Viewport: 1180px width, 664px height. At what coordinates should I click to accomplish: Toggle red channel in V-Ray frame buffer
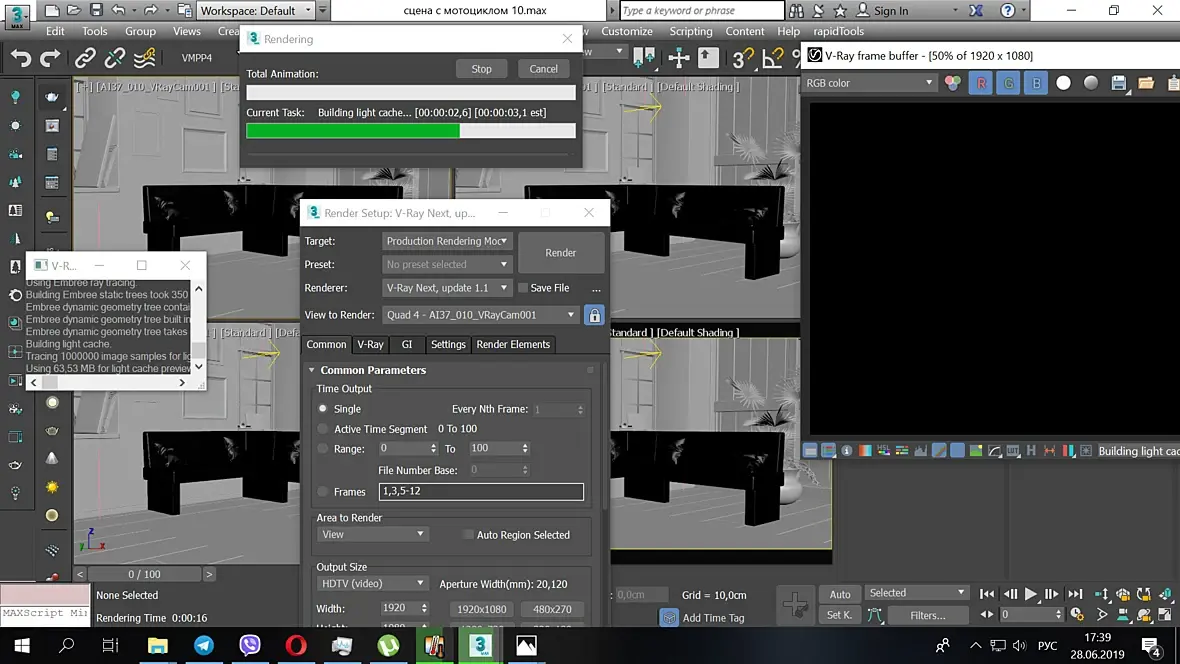[981, 84]
